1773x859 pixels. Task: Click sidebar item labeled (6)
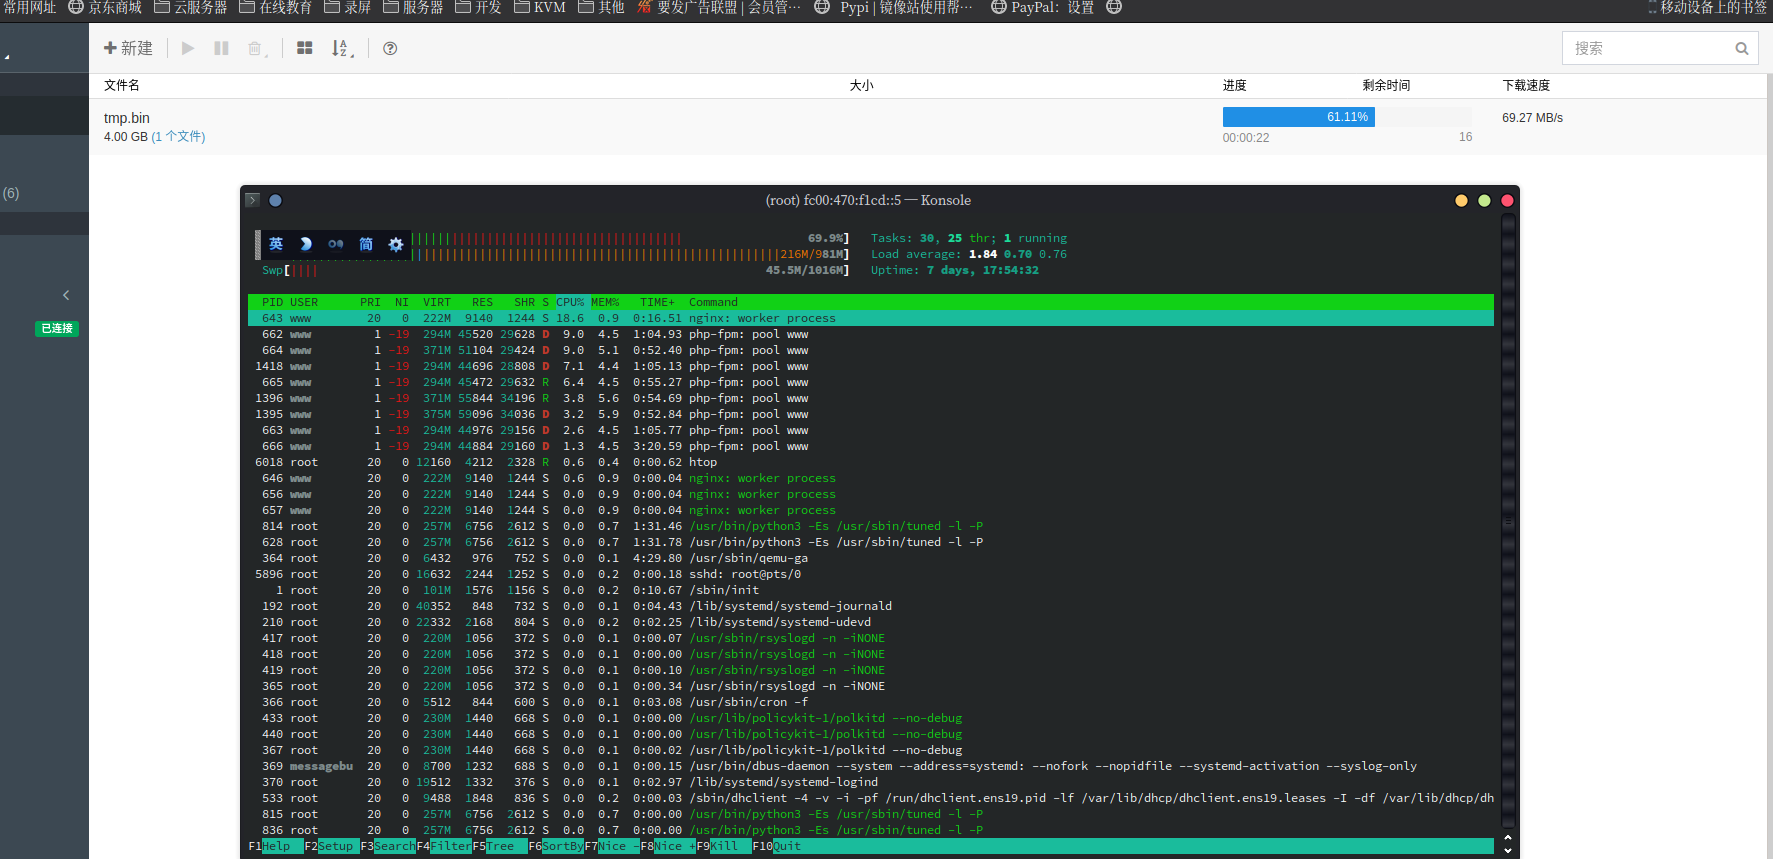click(11, 193)
